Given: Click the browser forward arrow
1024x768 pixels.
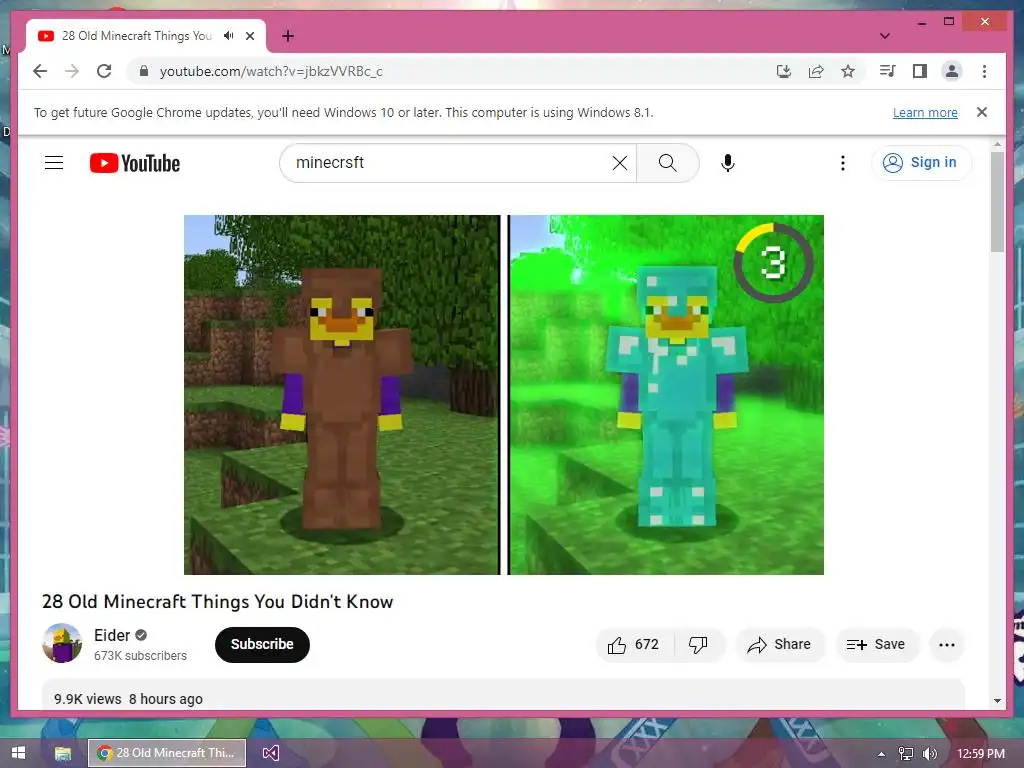Looking at the screenshot, I should [72, 71].
